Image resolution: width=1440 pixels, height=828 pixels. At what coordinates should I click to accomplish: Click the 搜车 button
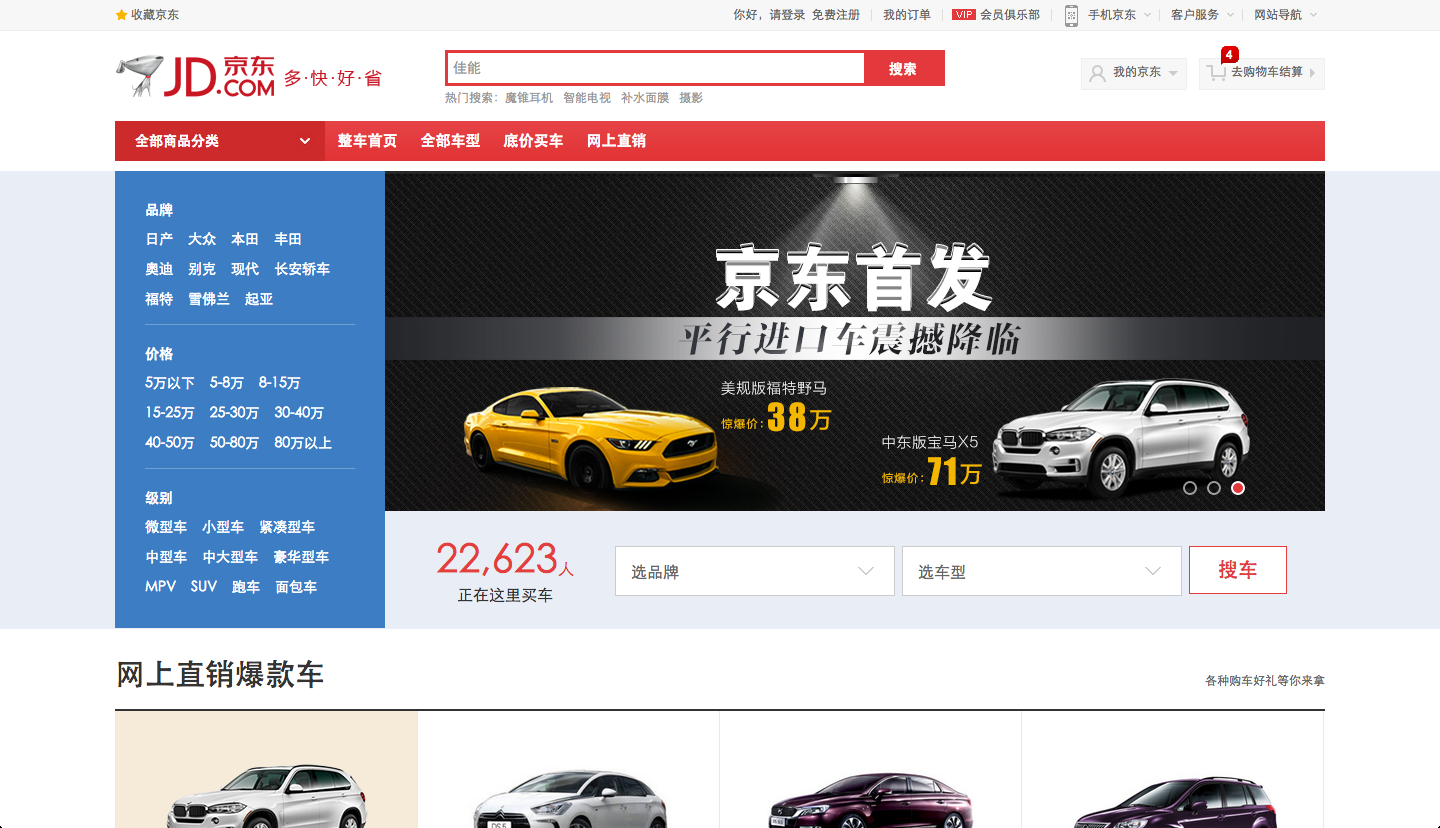point(1238,570)
